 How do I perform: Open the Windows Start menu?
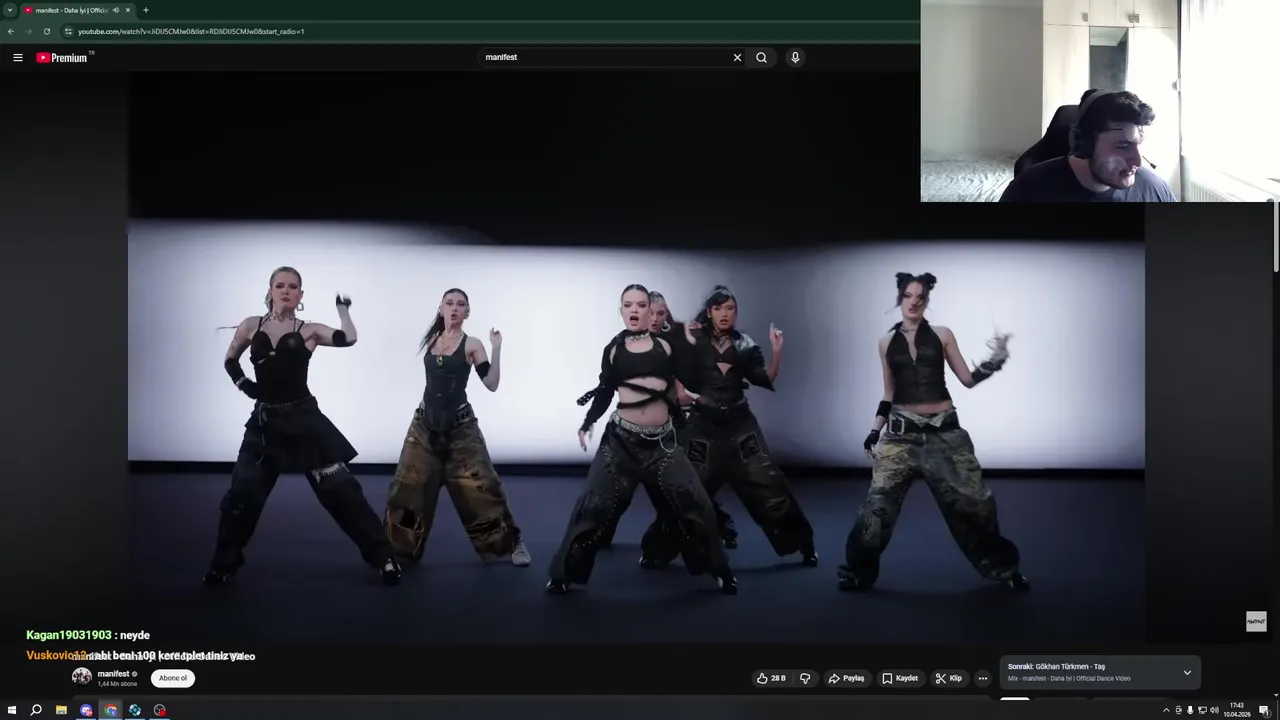12,710
